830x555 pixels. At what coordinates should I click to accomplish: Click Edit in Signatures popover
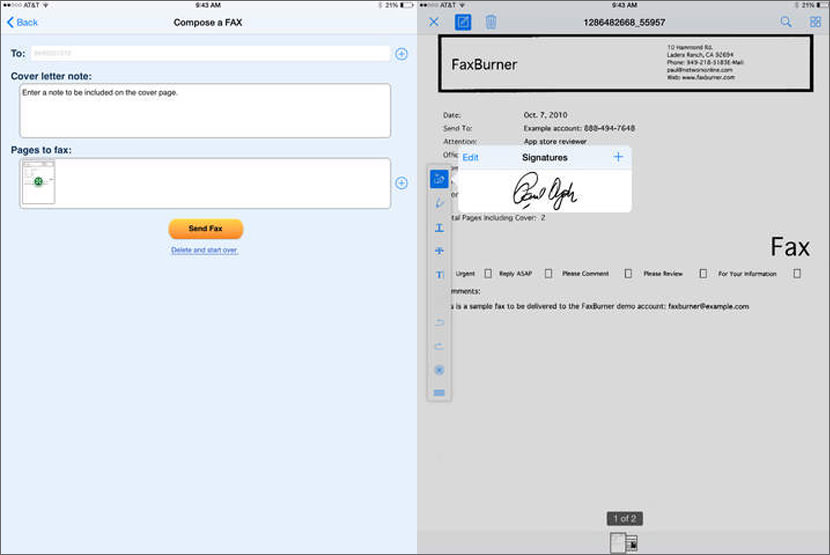tap(470, 157)
